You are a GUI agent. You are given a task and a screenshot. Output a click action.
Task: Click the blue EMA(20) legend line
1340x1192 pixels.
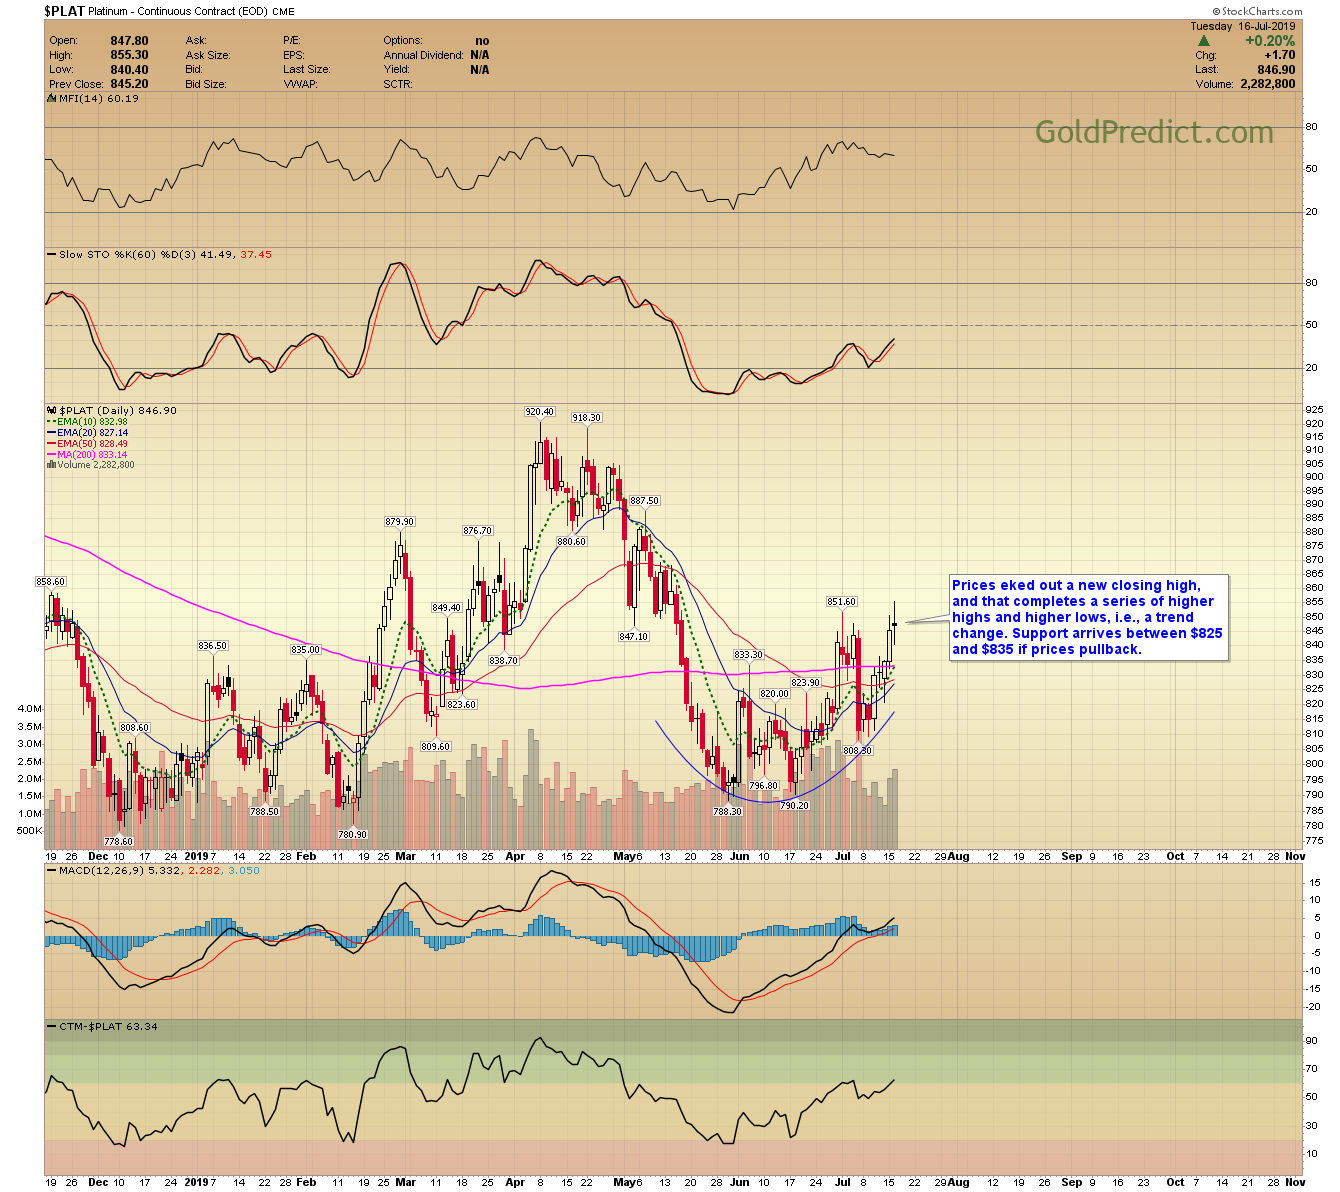(x=52, y=433)
